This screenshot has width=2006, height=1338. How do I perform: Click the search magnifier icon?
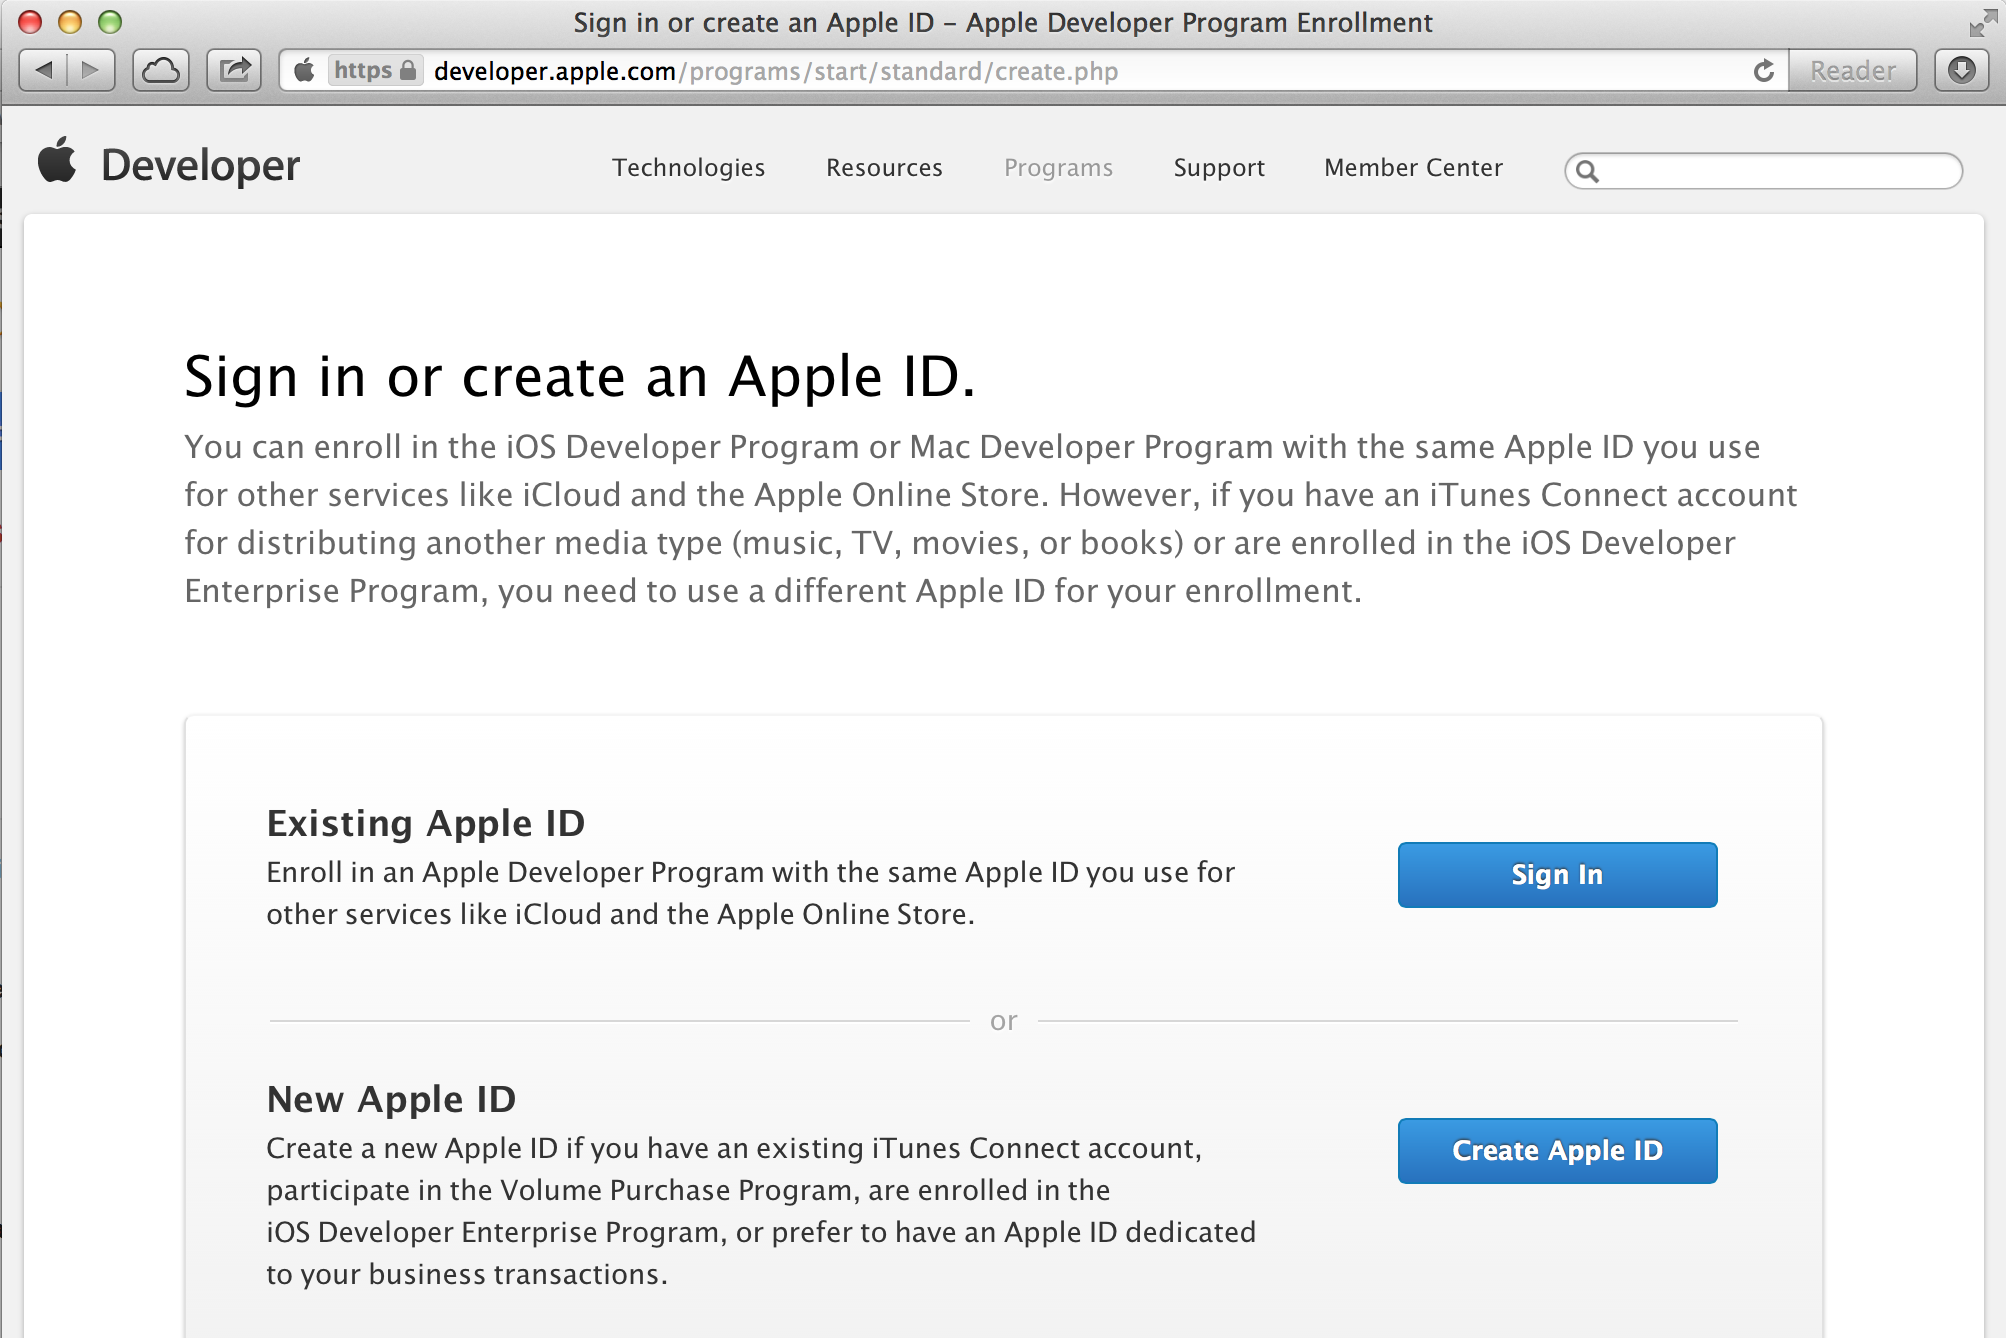click(x=1587, y=171)
